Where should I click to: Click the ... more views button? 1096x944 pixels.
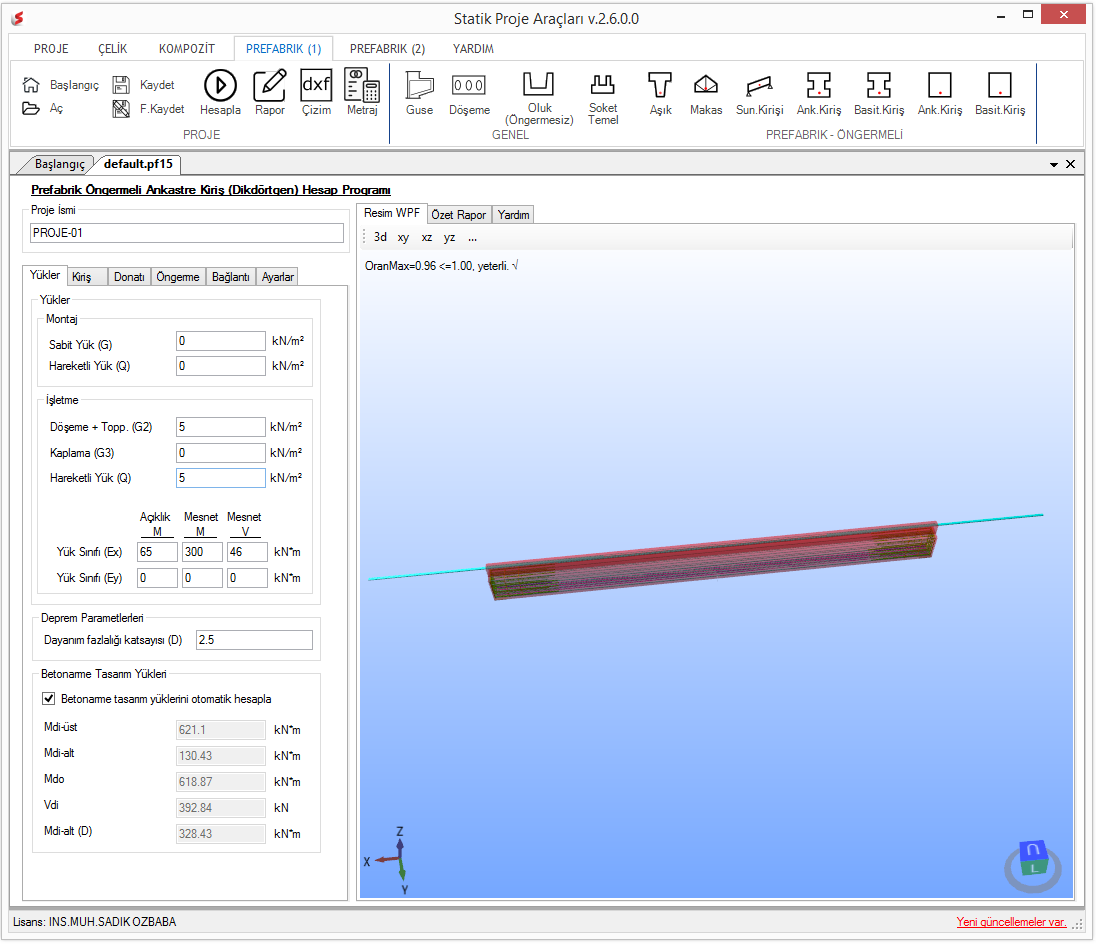[x=473, y=238]
